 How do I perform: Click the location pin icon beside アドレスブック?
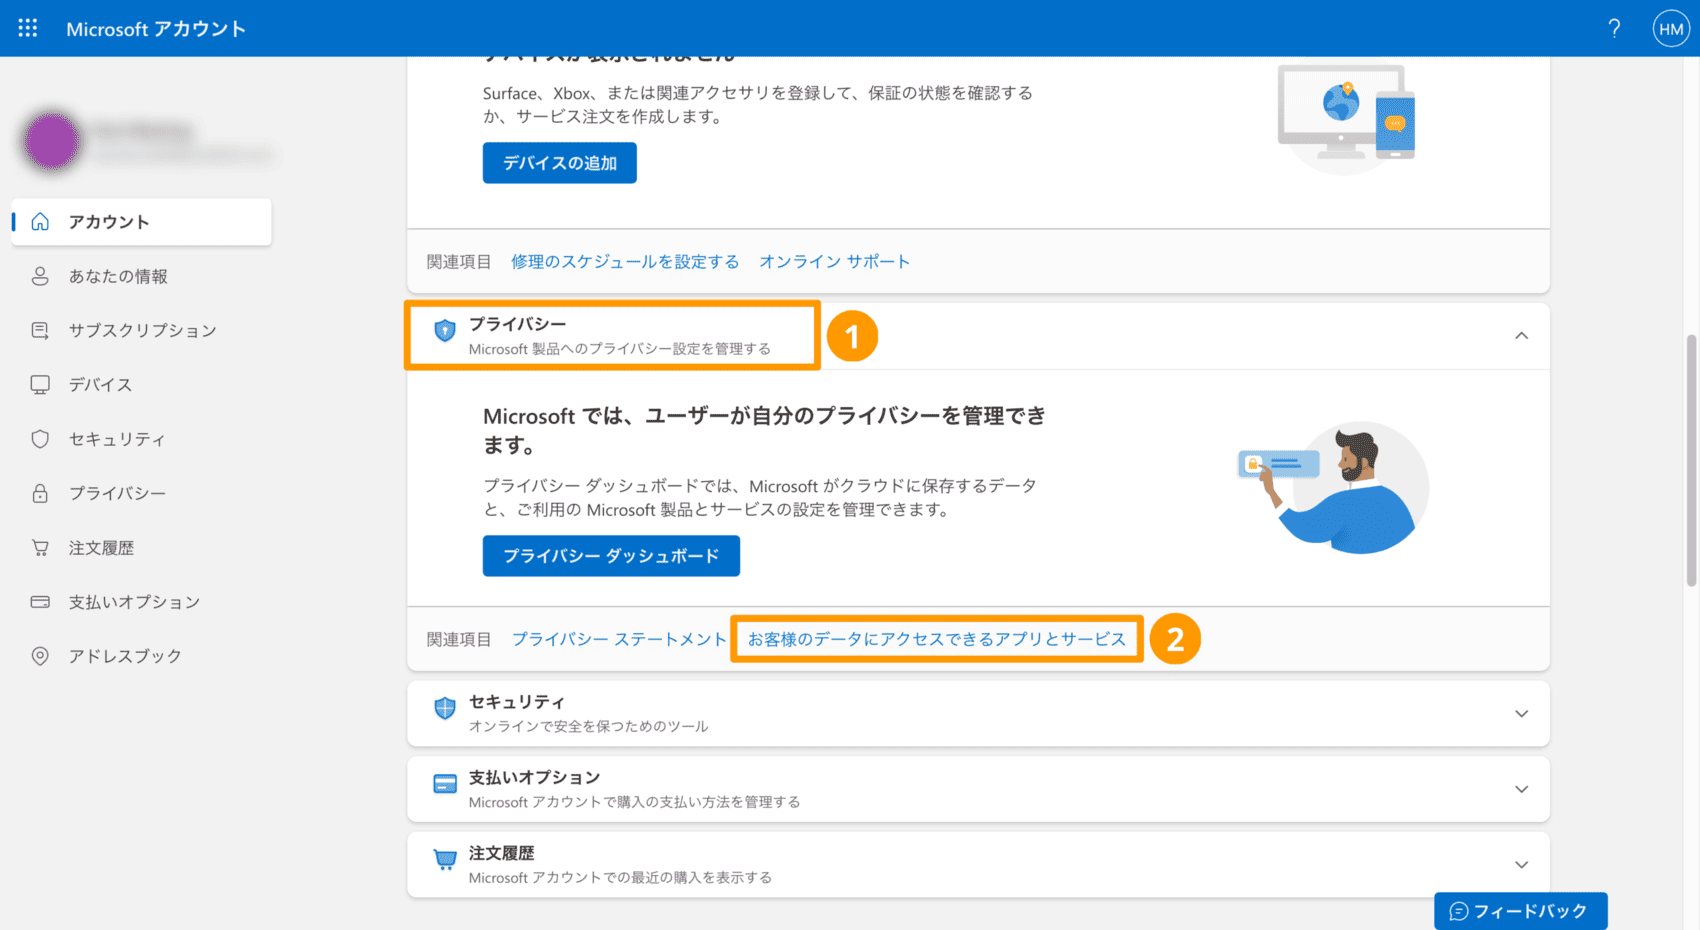[40, 656]
